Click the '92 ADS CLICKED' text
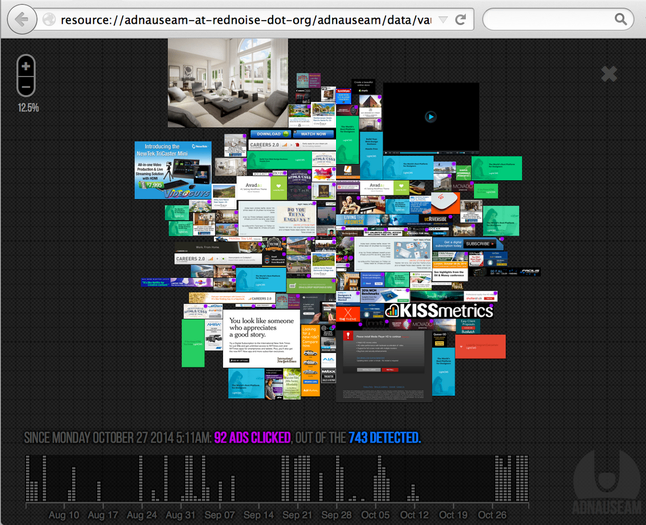Screen dimensions: 646x525 coord(252,438)
